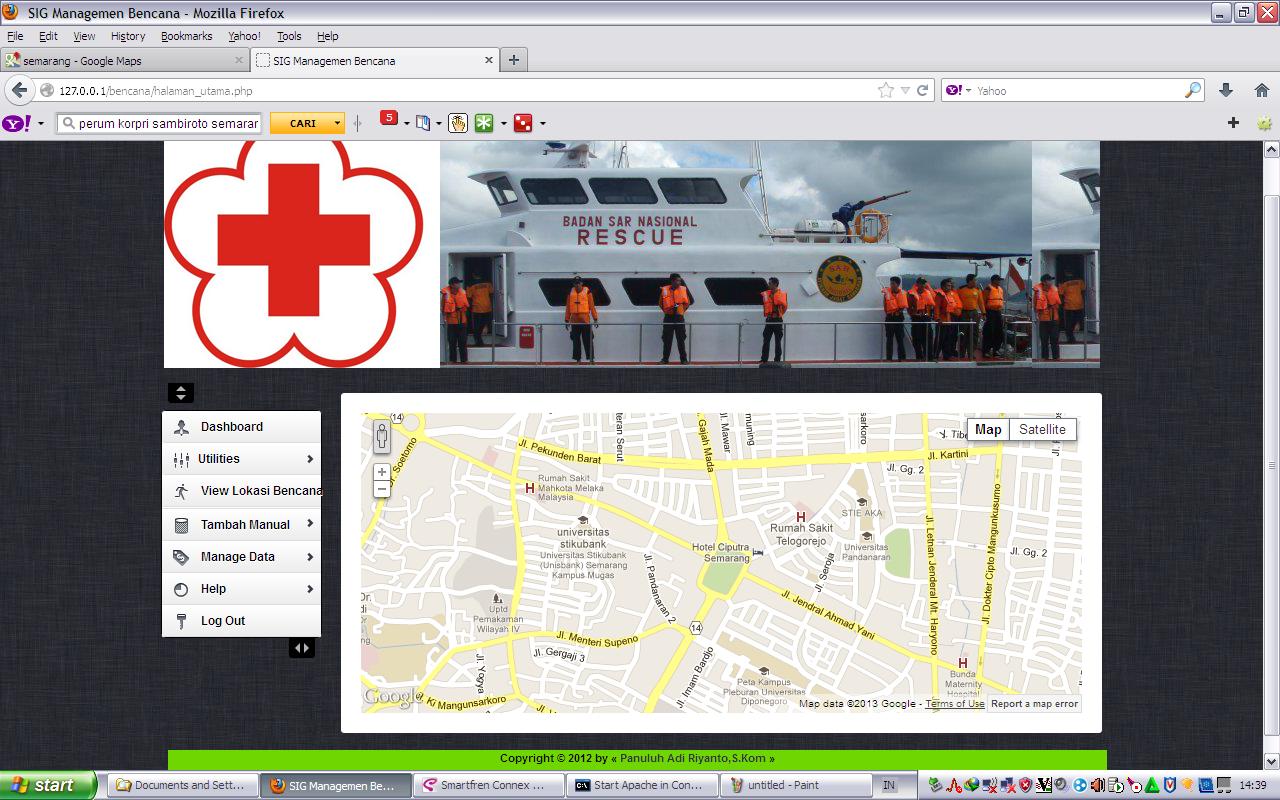Open the Bookmarks menu
Viewport: 1280px width, 800px height.
pyautogui.click(x=186, y=36)
